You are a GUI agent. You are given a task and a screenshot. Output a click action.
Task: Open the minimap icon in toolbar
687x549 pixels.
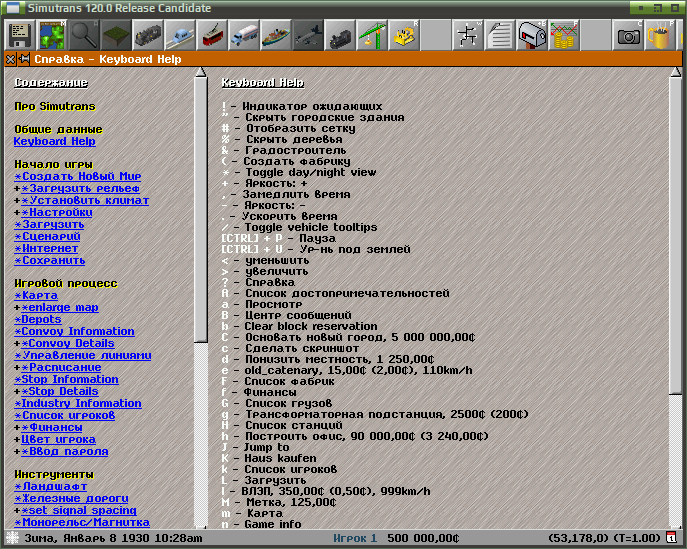52,35
